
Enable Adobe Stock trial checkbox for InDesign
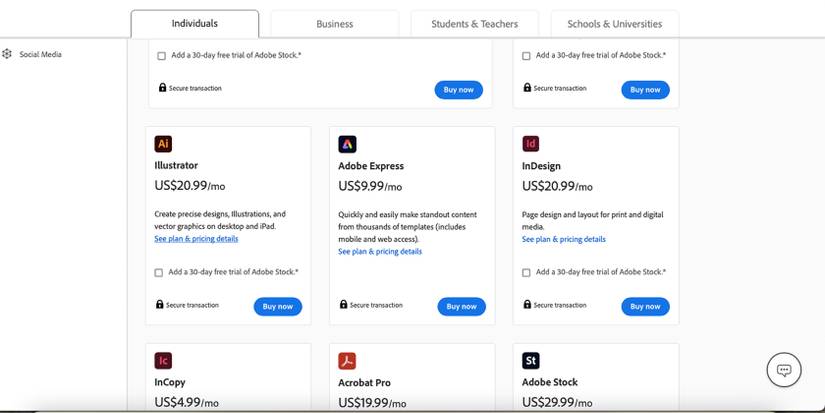[527, 273]
